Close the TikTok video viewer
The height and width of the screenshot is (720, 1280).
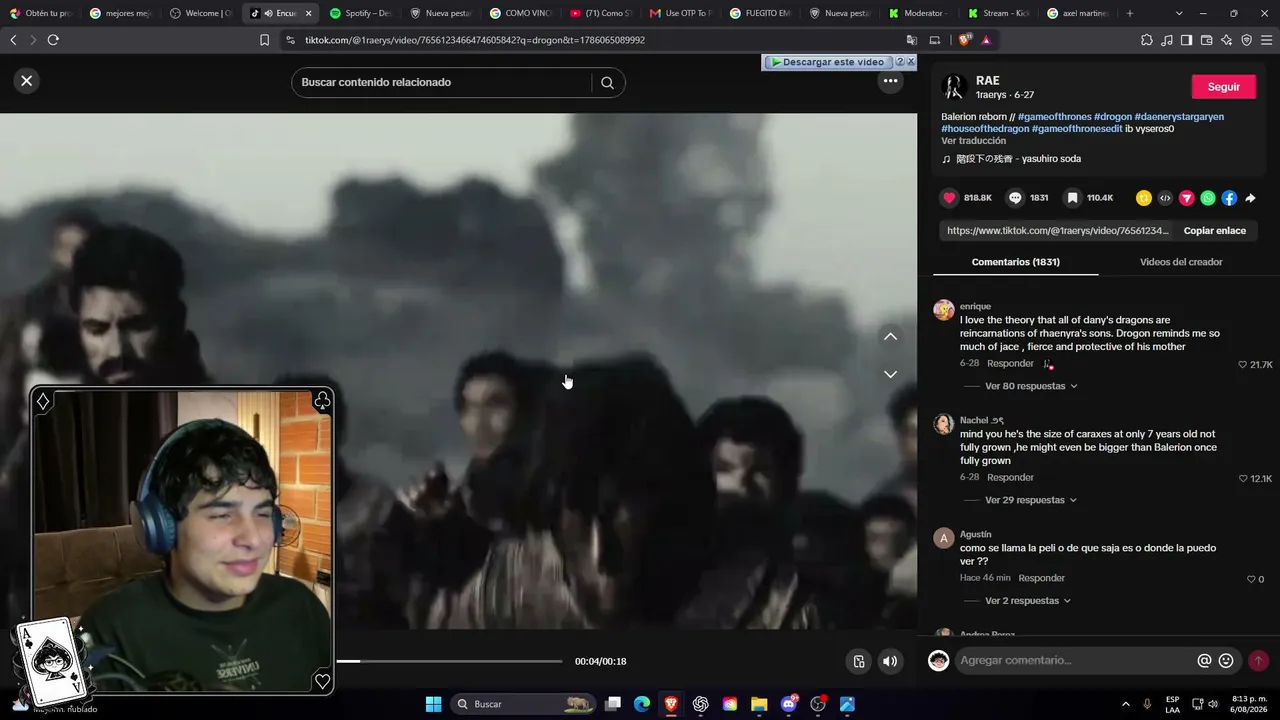tap(27, 81)
